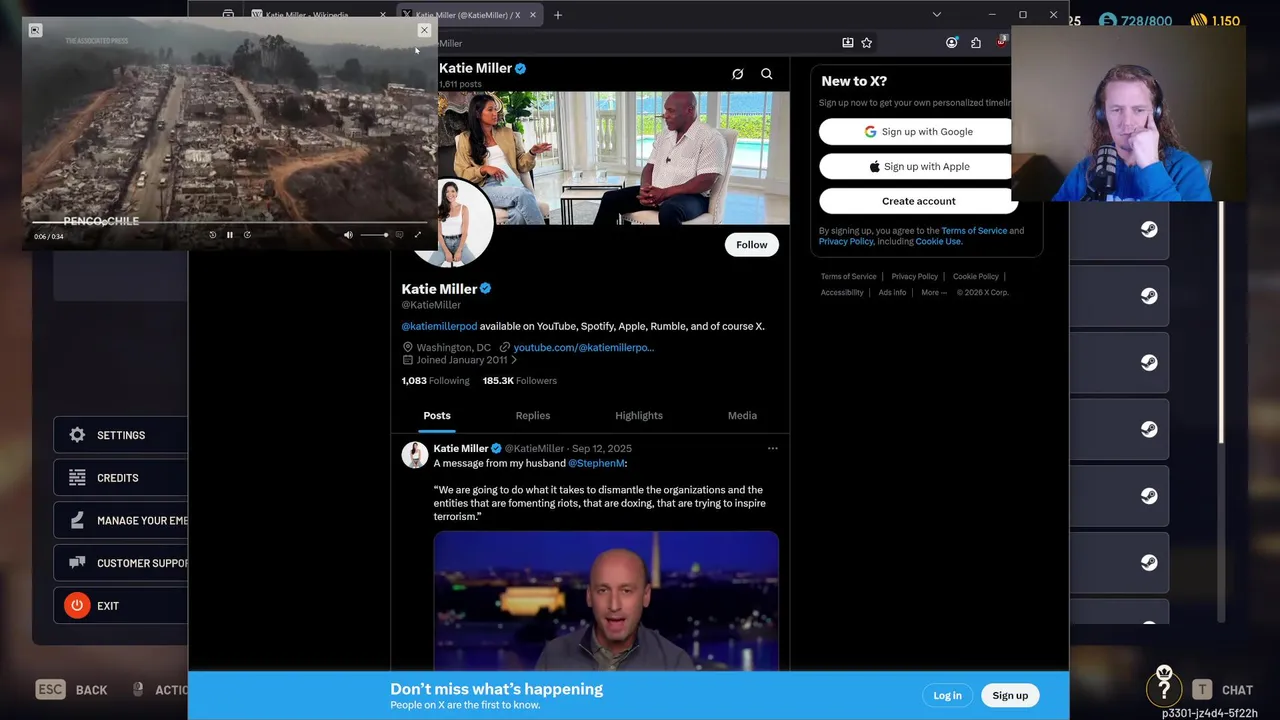Viewport: 1280px width, 720px height.
Task: Open Settings in the game menu
Action: coord(120,435)
